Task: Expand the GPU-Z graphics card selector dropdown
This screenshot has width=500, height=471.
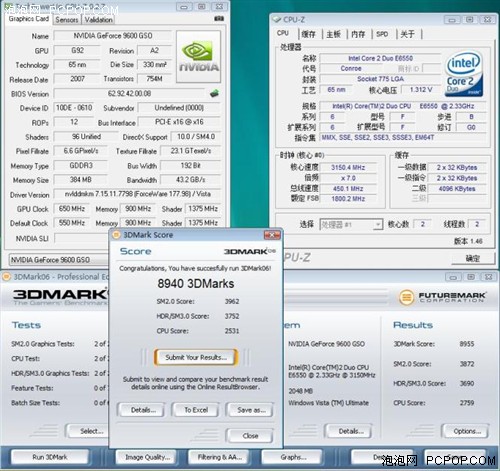Action: [x=58, y=260]
